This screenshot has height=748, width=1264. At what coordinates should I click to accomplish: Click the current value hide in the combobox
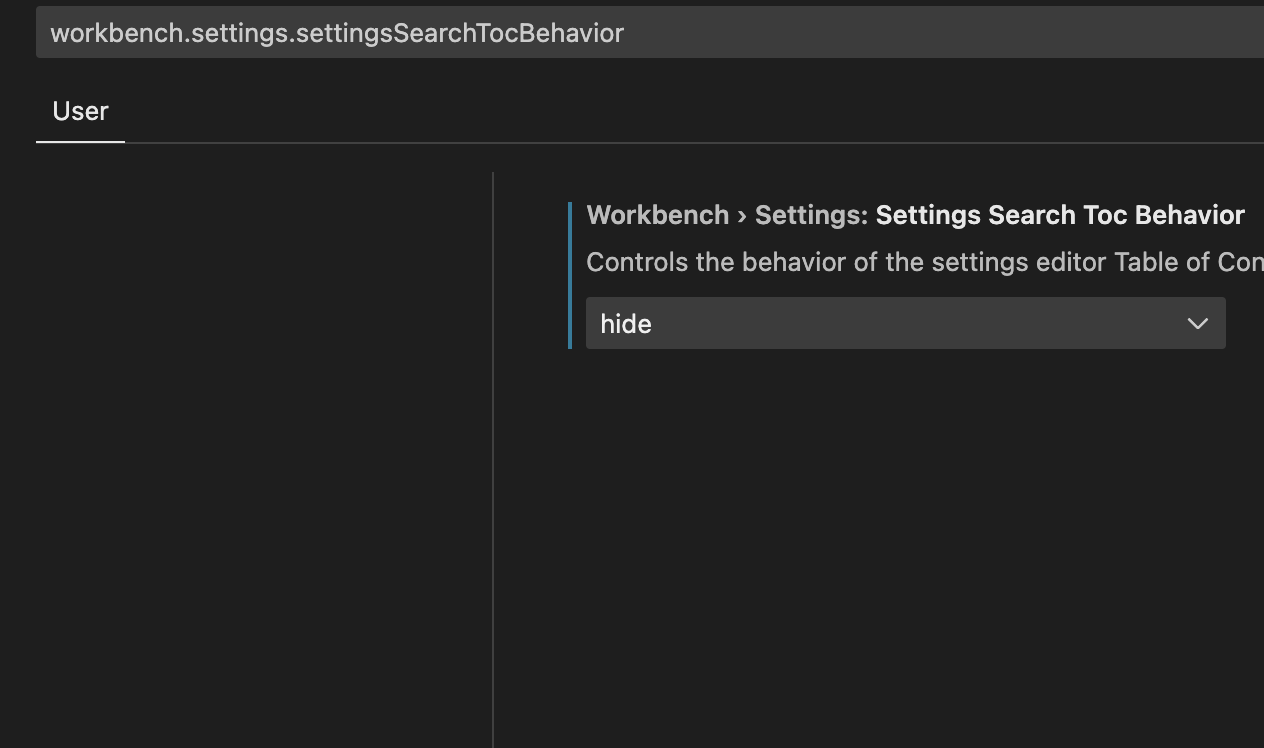coord(625,323)
